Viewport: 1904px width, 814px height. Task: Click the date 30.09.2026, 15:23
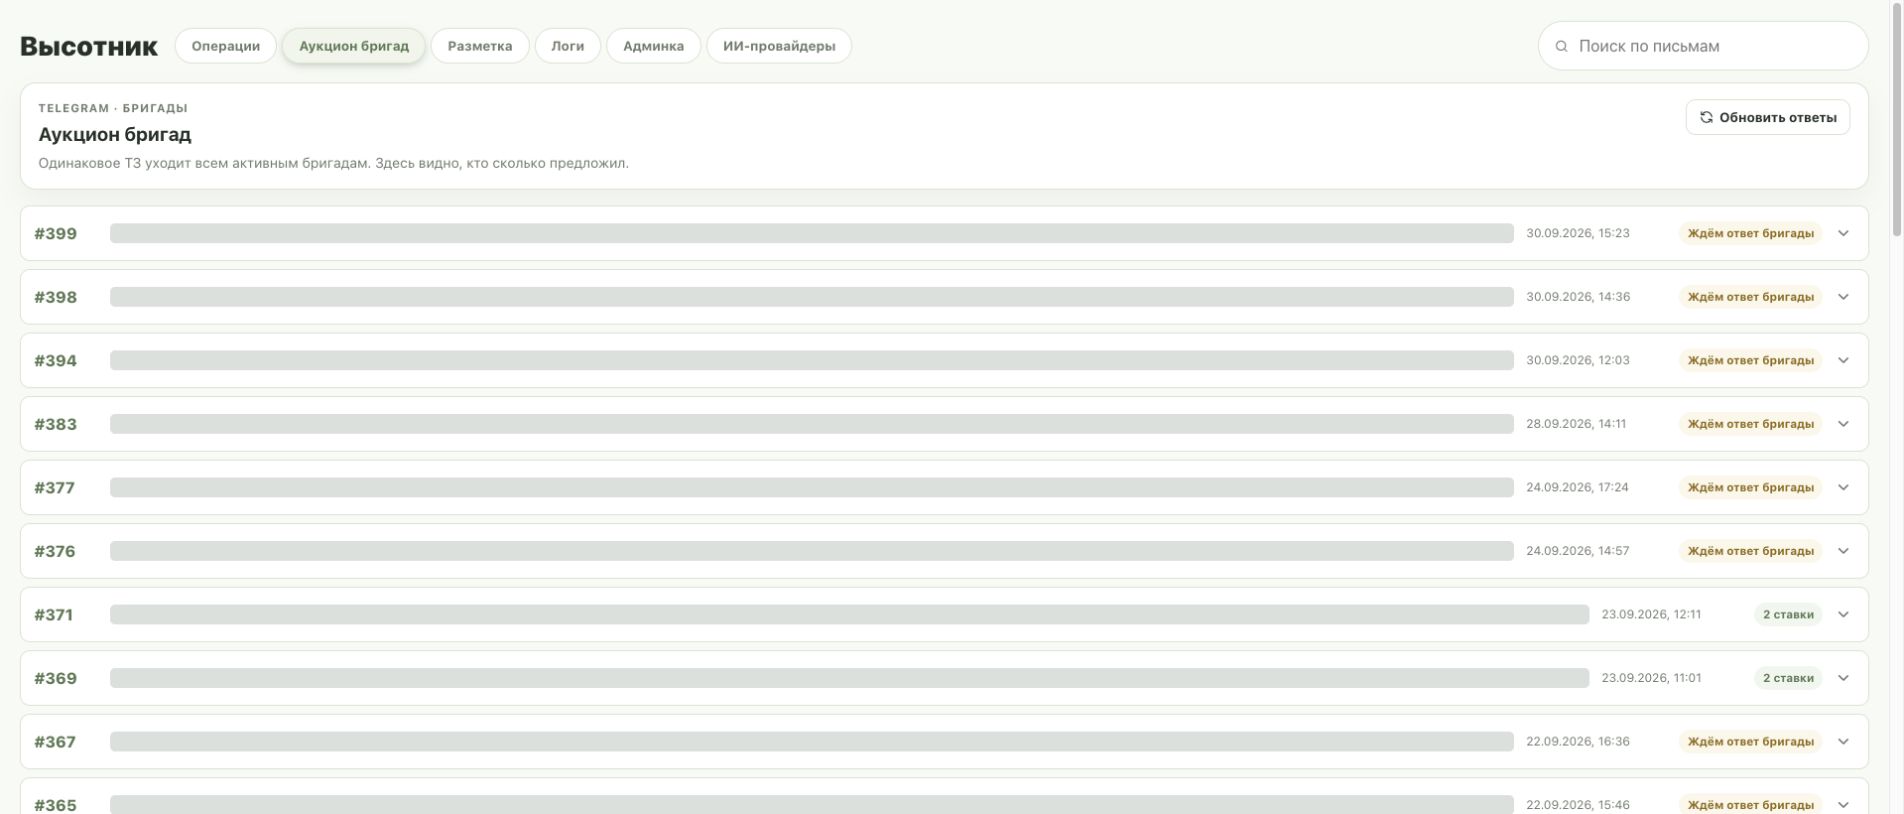tap(1578, 233)
